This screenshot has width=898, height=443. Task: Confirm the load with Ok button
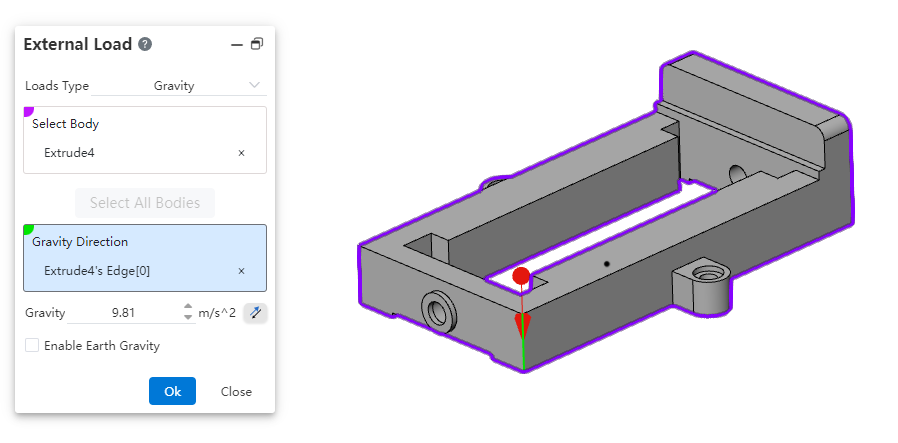172,391
